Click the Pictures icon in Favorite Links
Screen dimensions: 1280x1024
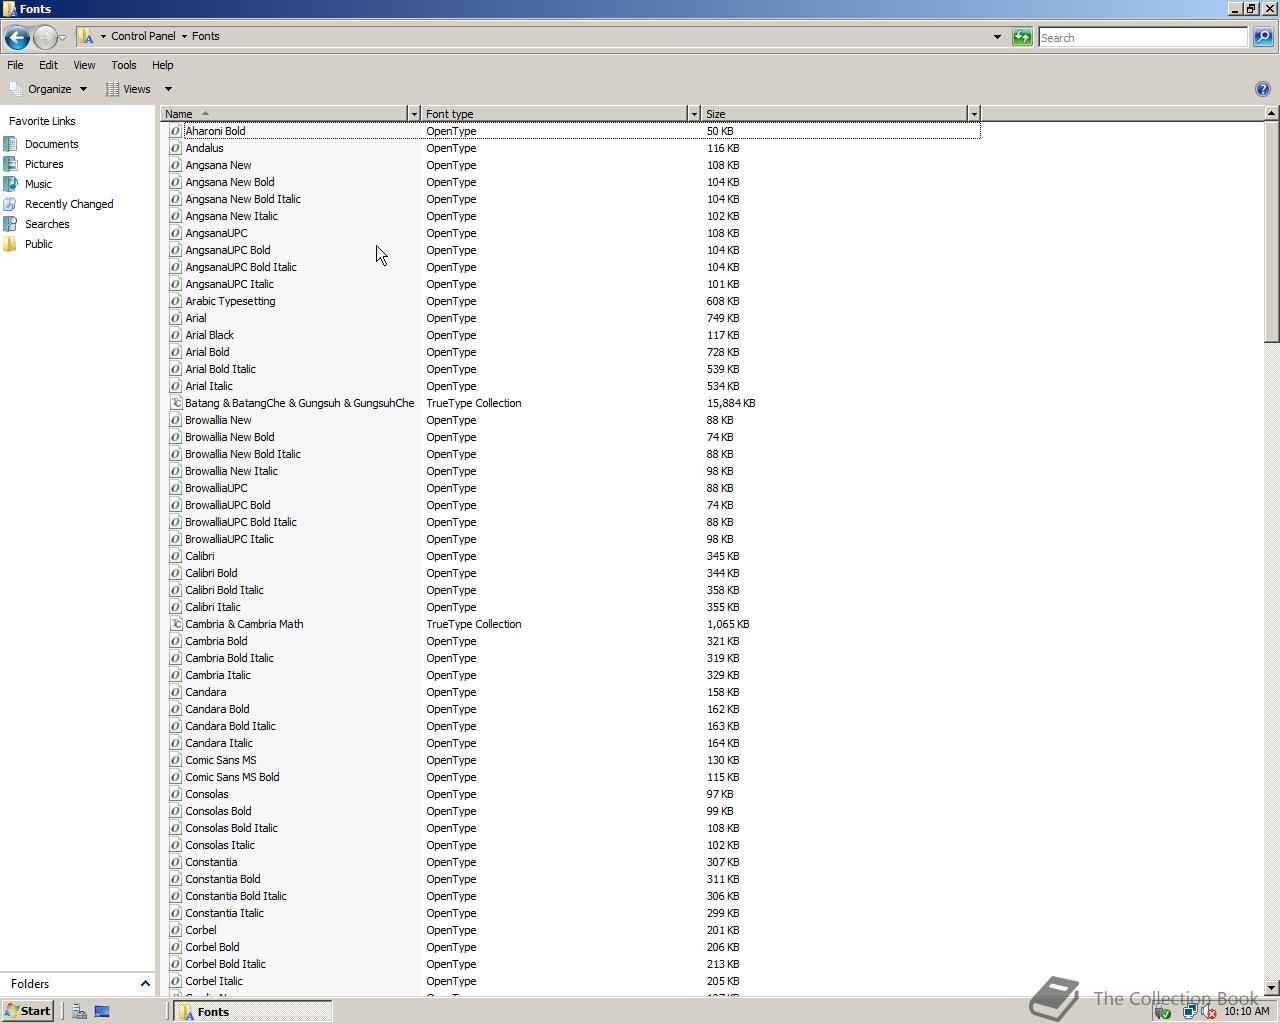coord(10,164)
